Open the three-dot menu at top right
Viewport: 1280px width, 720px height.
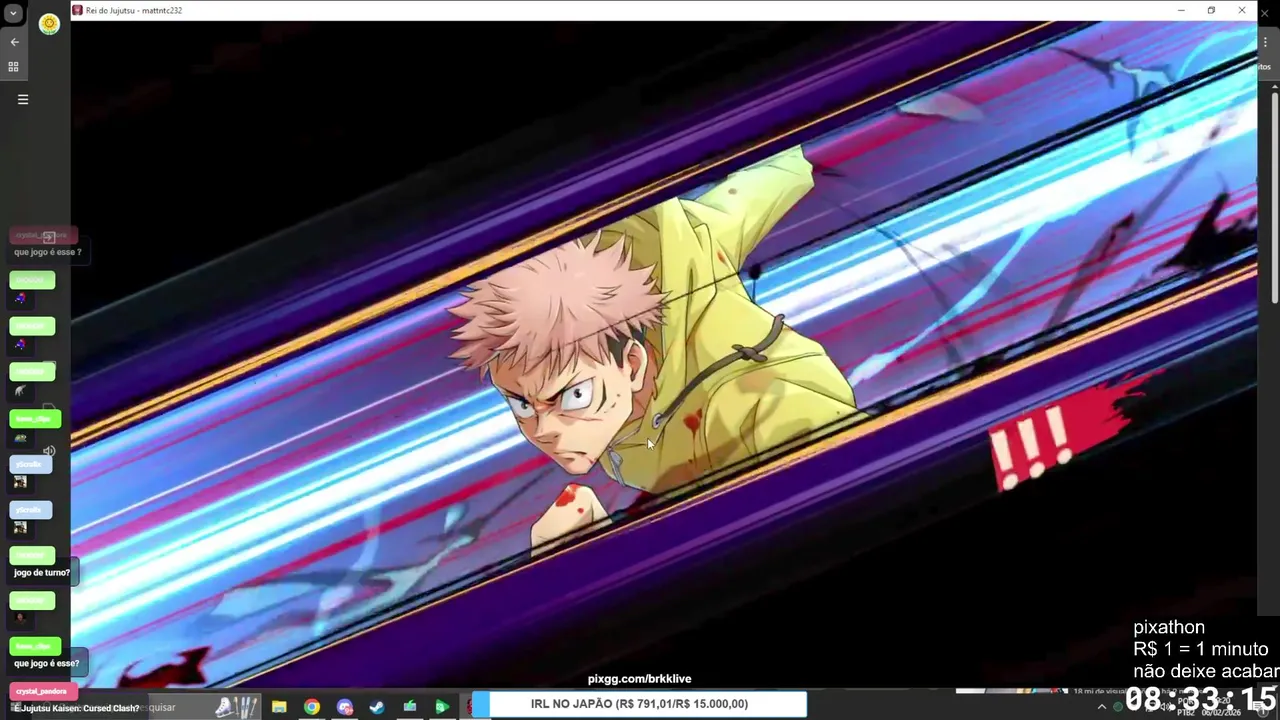point(1266,42)
